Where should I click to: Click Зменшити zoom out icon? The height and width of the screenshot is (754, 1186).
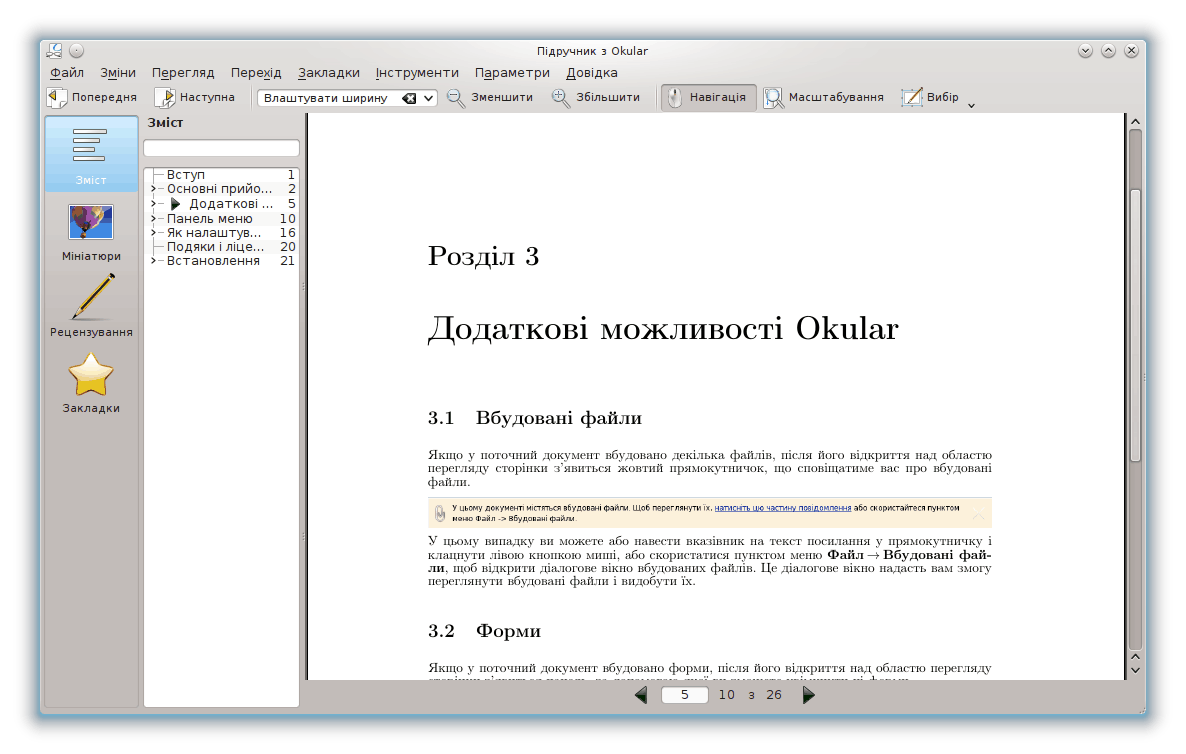456,98
